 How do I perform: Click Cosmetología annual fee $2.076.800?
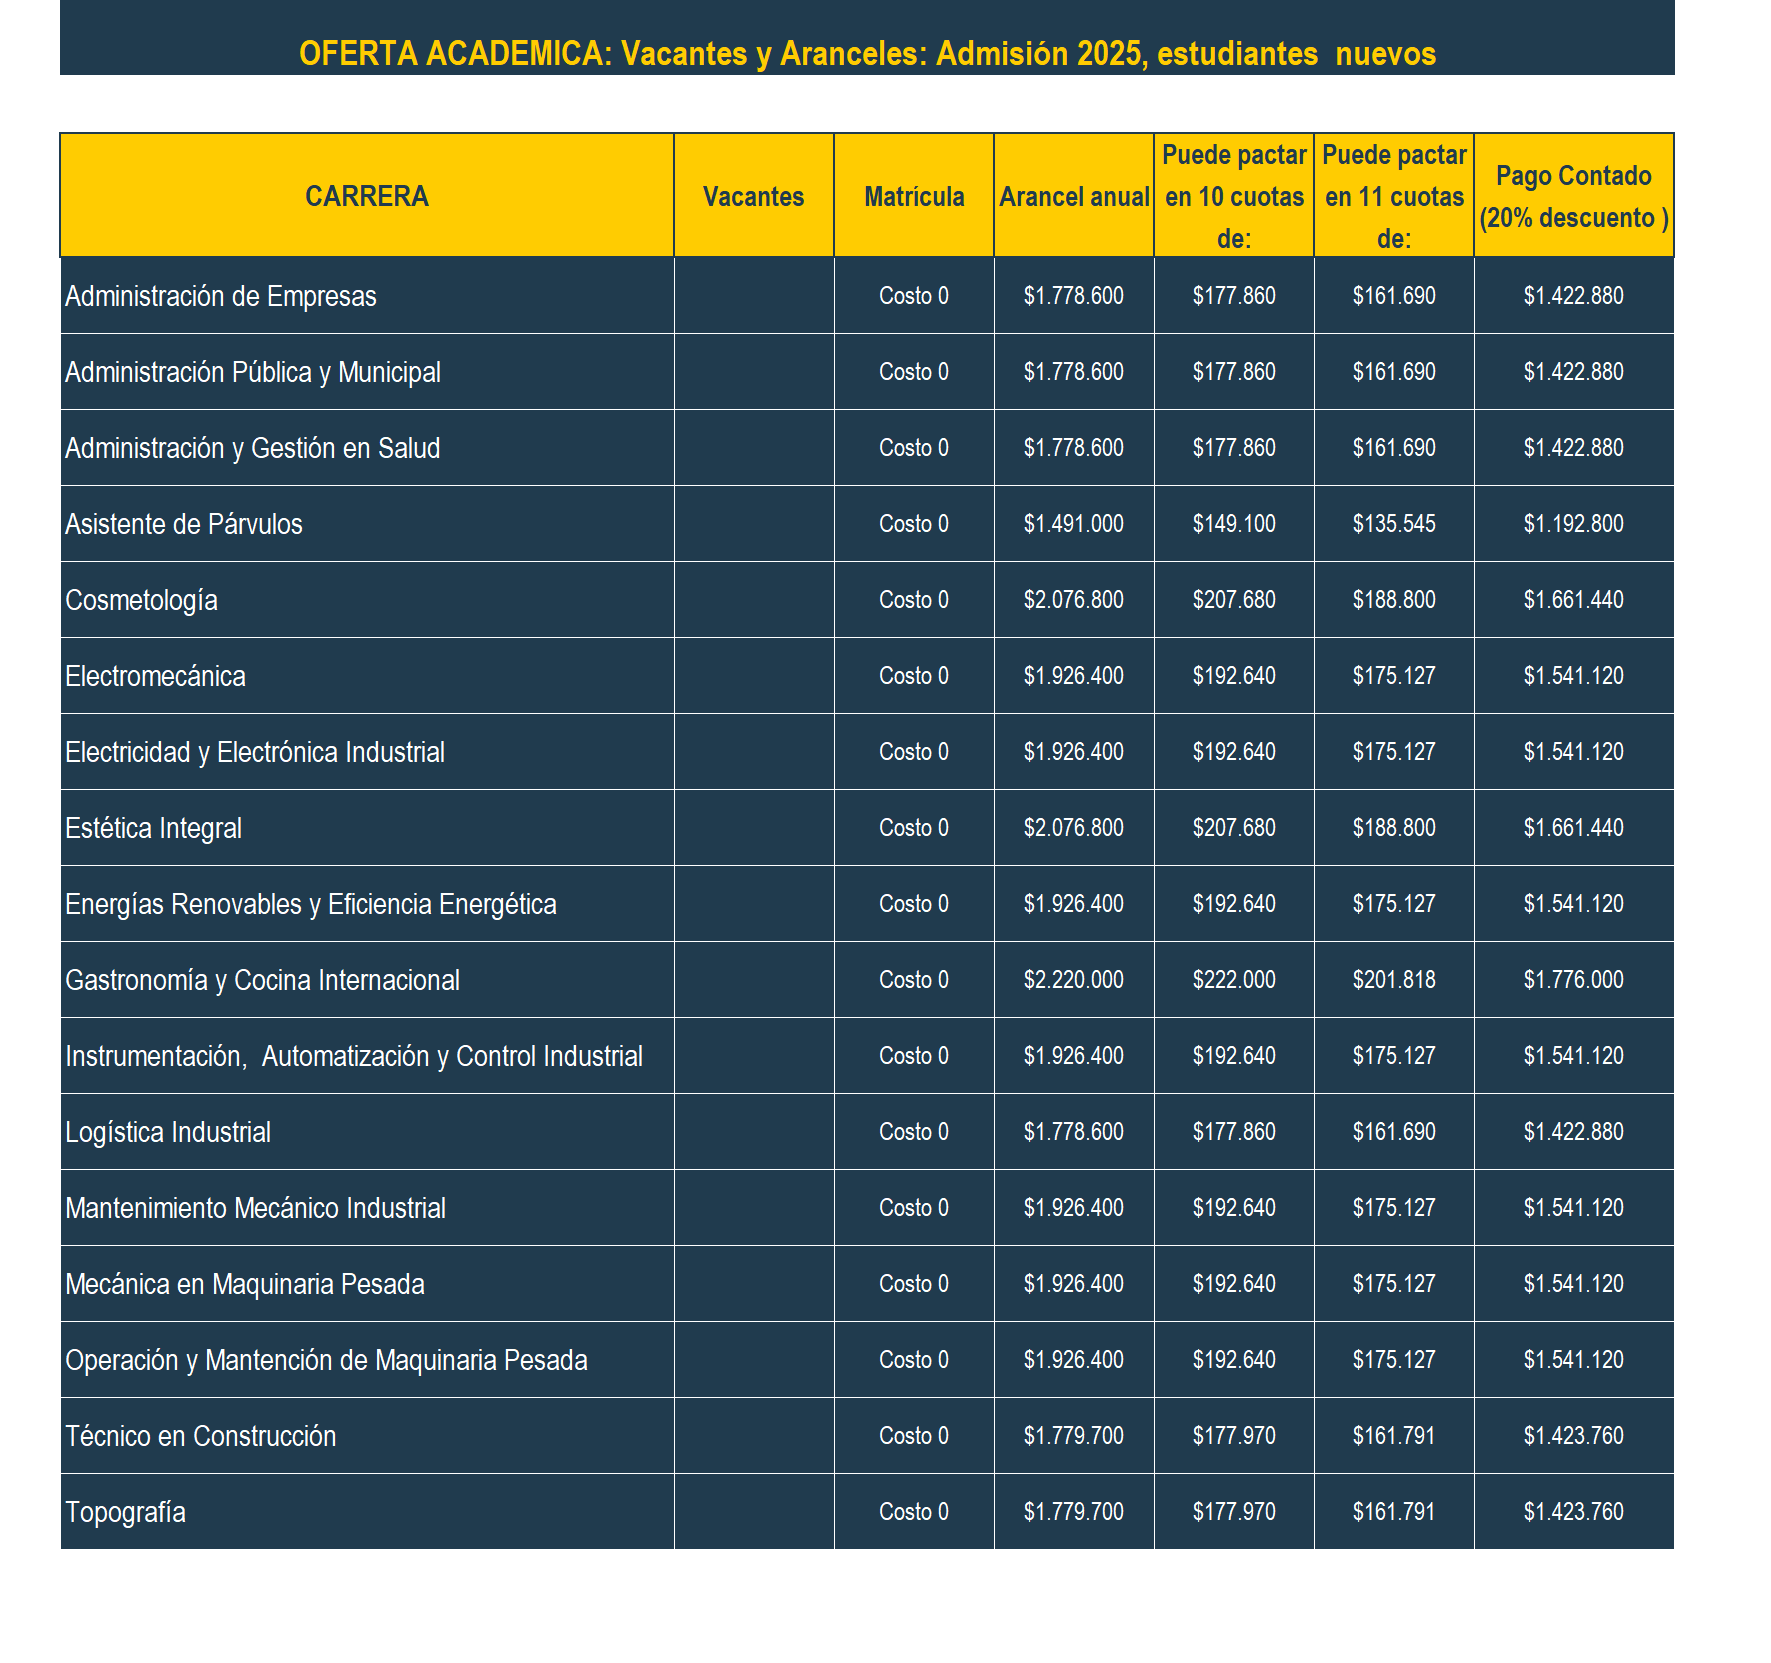click(x=1074, y=600)
